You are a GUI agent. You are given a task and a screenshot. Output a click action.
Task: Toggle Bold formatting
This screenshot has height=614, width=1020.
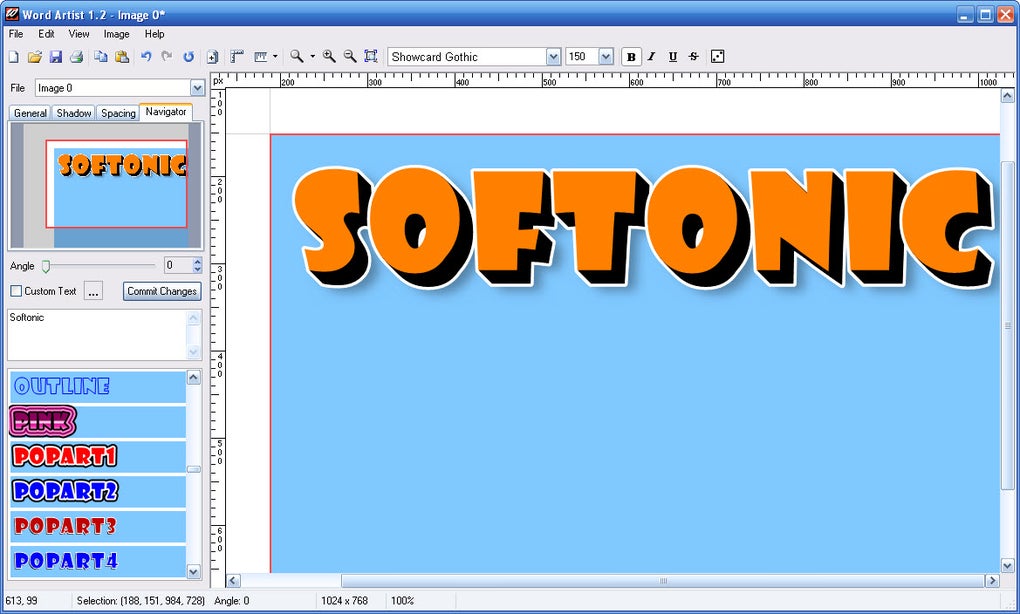tap(631, 57)
